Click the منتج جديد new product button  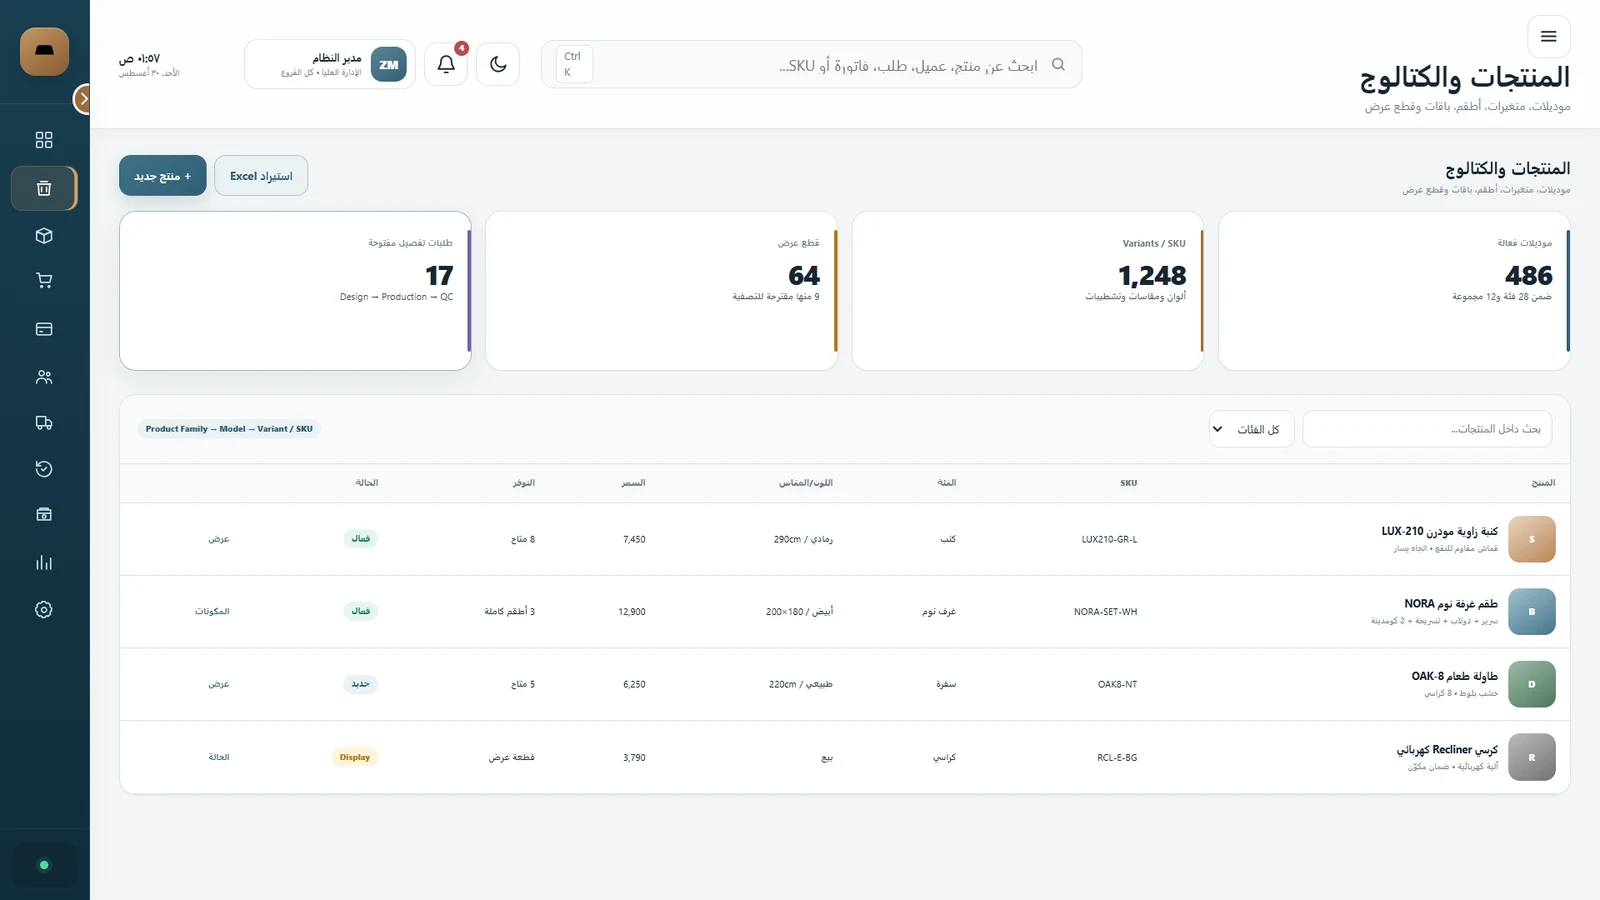pyautogui.click(x=163, y=176)
